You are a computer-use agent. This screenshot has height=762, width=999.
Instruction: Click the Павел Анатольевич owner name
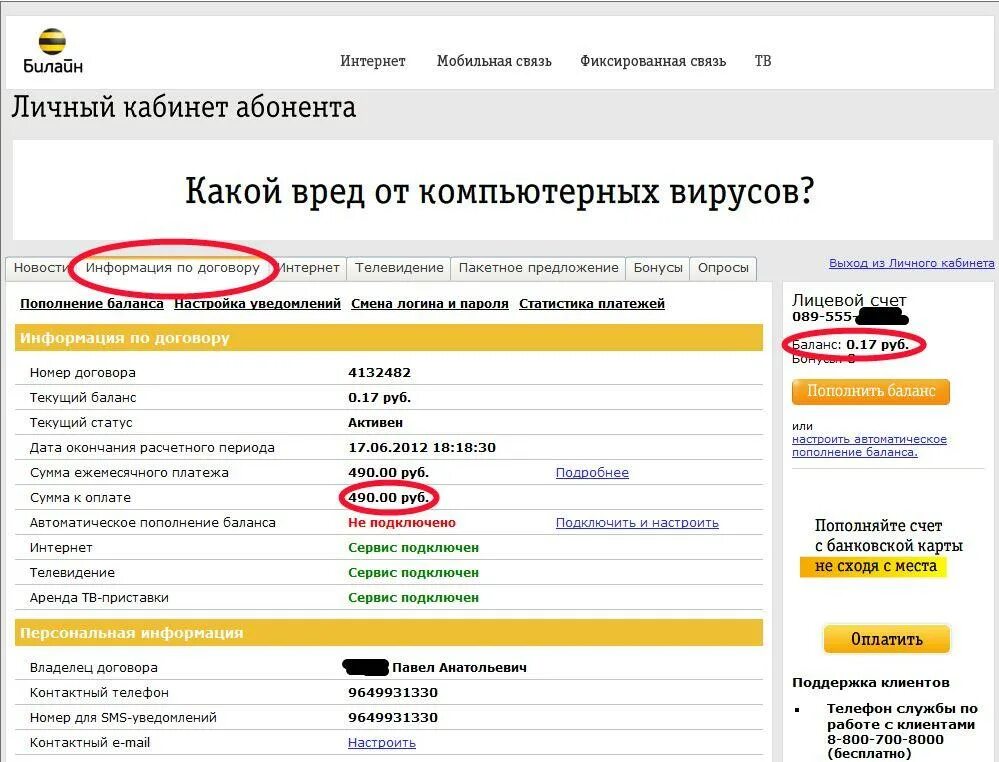pyautogui.click(x=459, y=668)
